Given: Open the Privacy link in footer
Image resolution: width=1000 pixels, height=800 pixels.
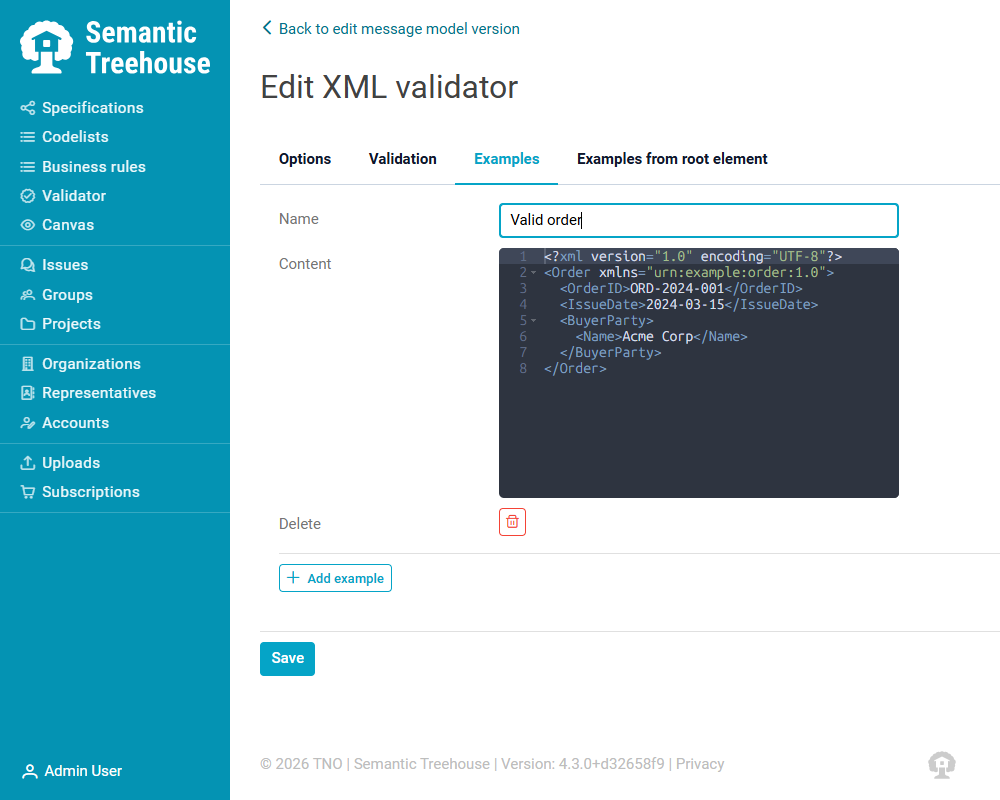Looking at the screenshot, I should (x=700, y=764).
